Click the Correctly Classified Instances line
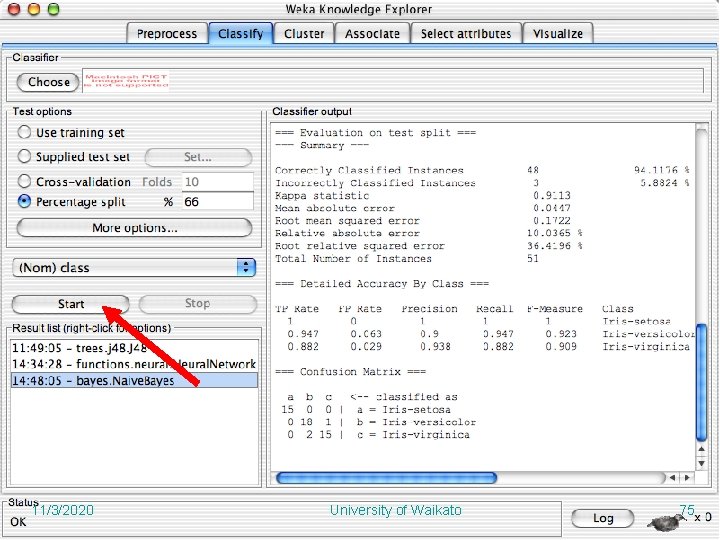 [x=482, y=170]
